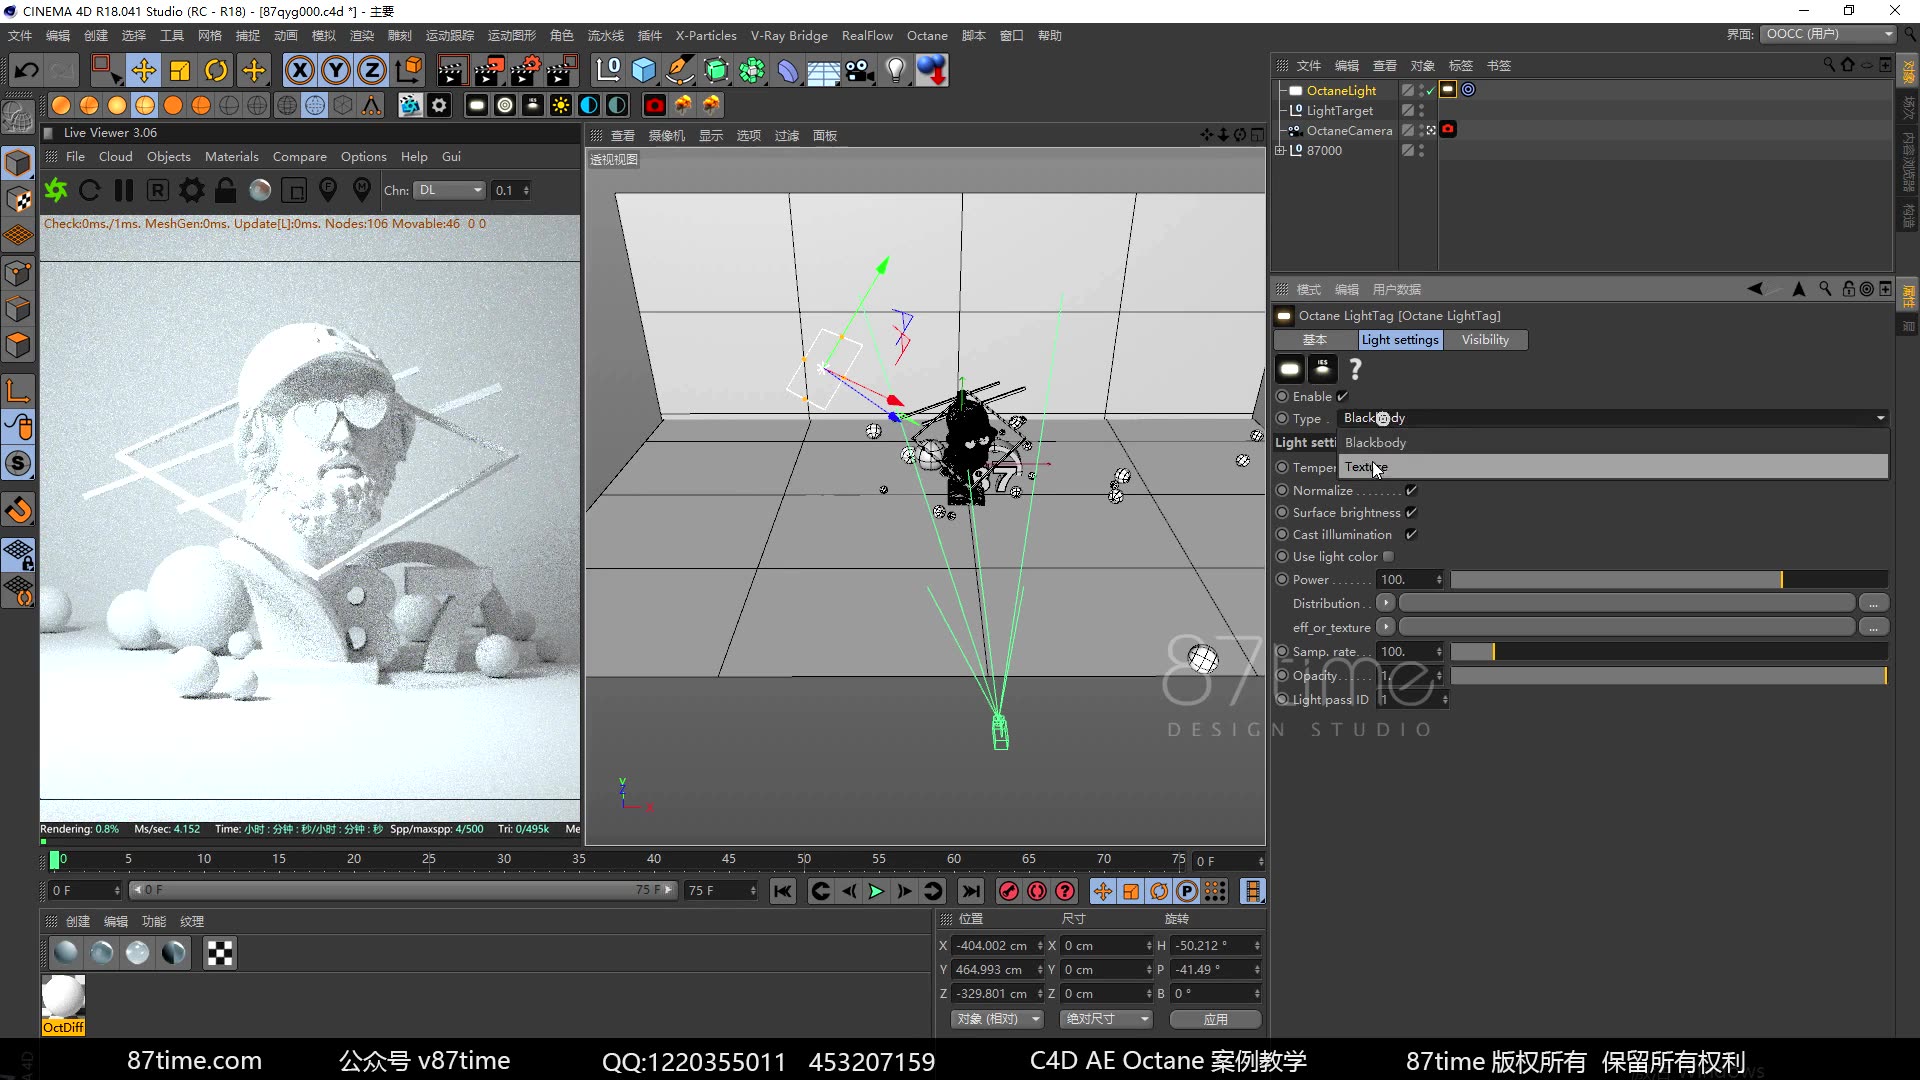Open the X-Particles menu
1920x1080 pixels.
coord(706,35)
